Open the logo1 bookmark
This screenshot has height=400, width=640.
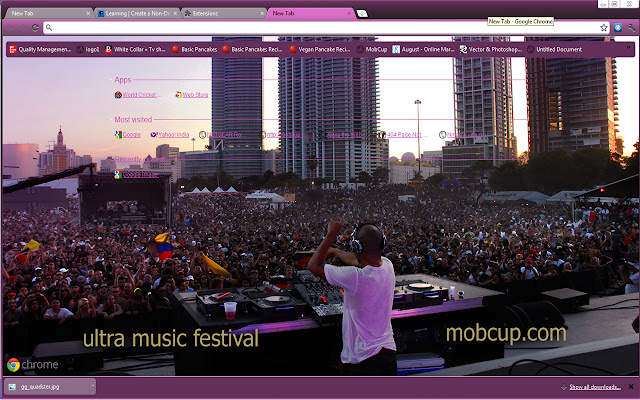(x=88, y=49)
